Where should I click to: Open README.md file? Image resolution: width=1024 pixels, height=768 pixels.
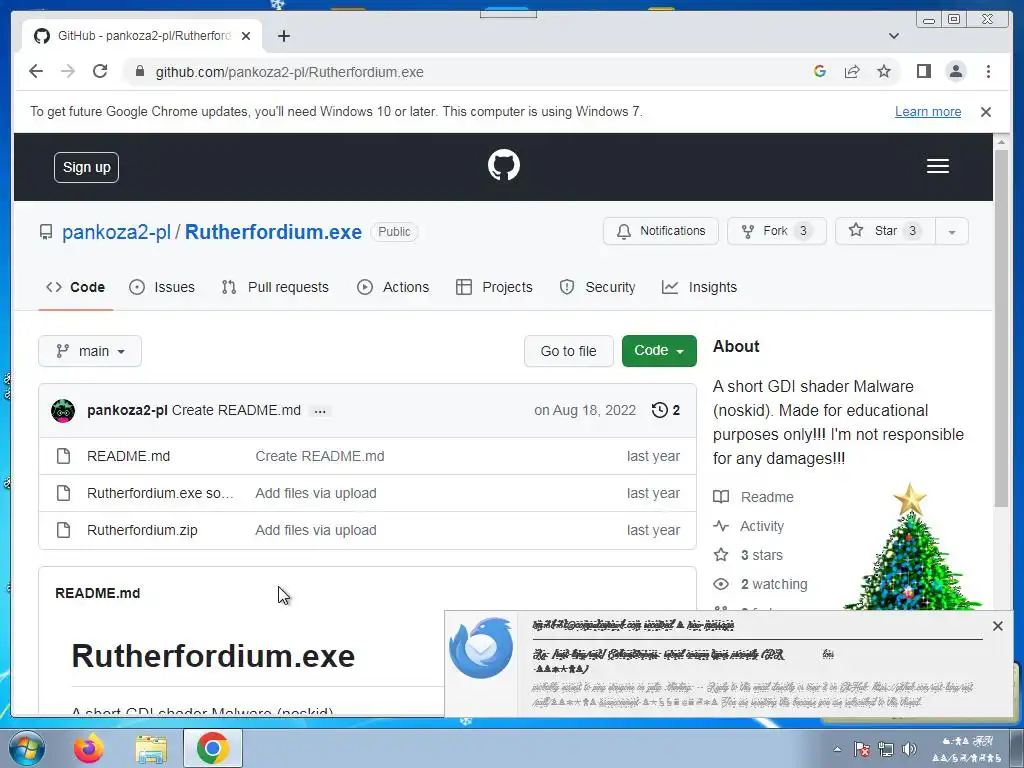[x=128, y=456]
